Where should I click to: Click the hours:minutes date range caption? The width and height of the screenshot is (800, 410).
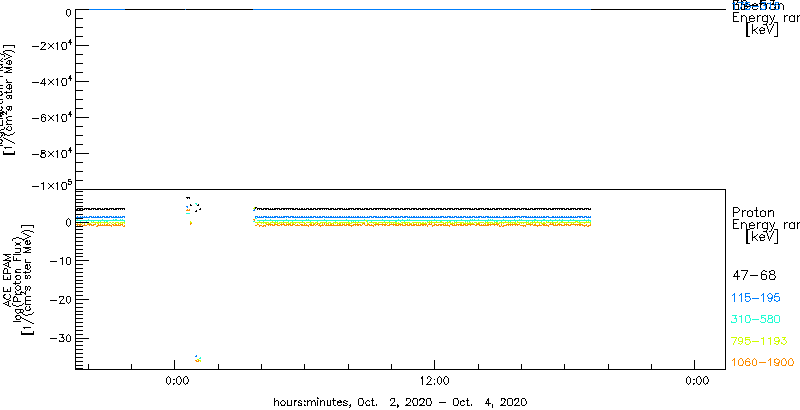pyautogui.click(x=400, y=402)
